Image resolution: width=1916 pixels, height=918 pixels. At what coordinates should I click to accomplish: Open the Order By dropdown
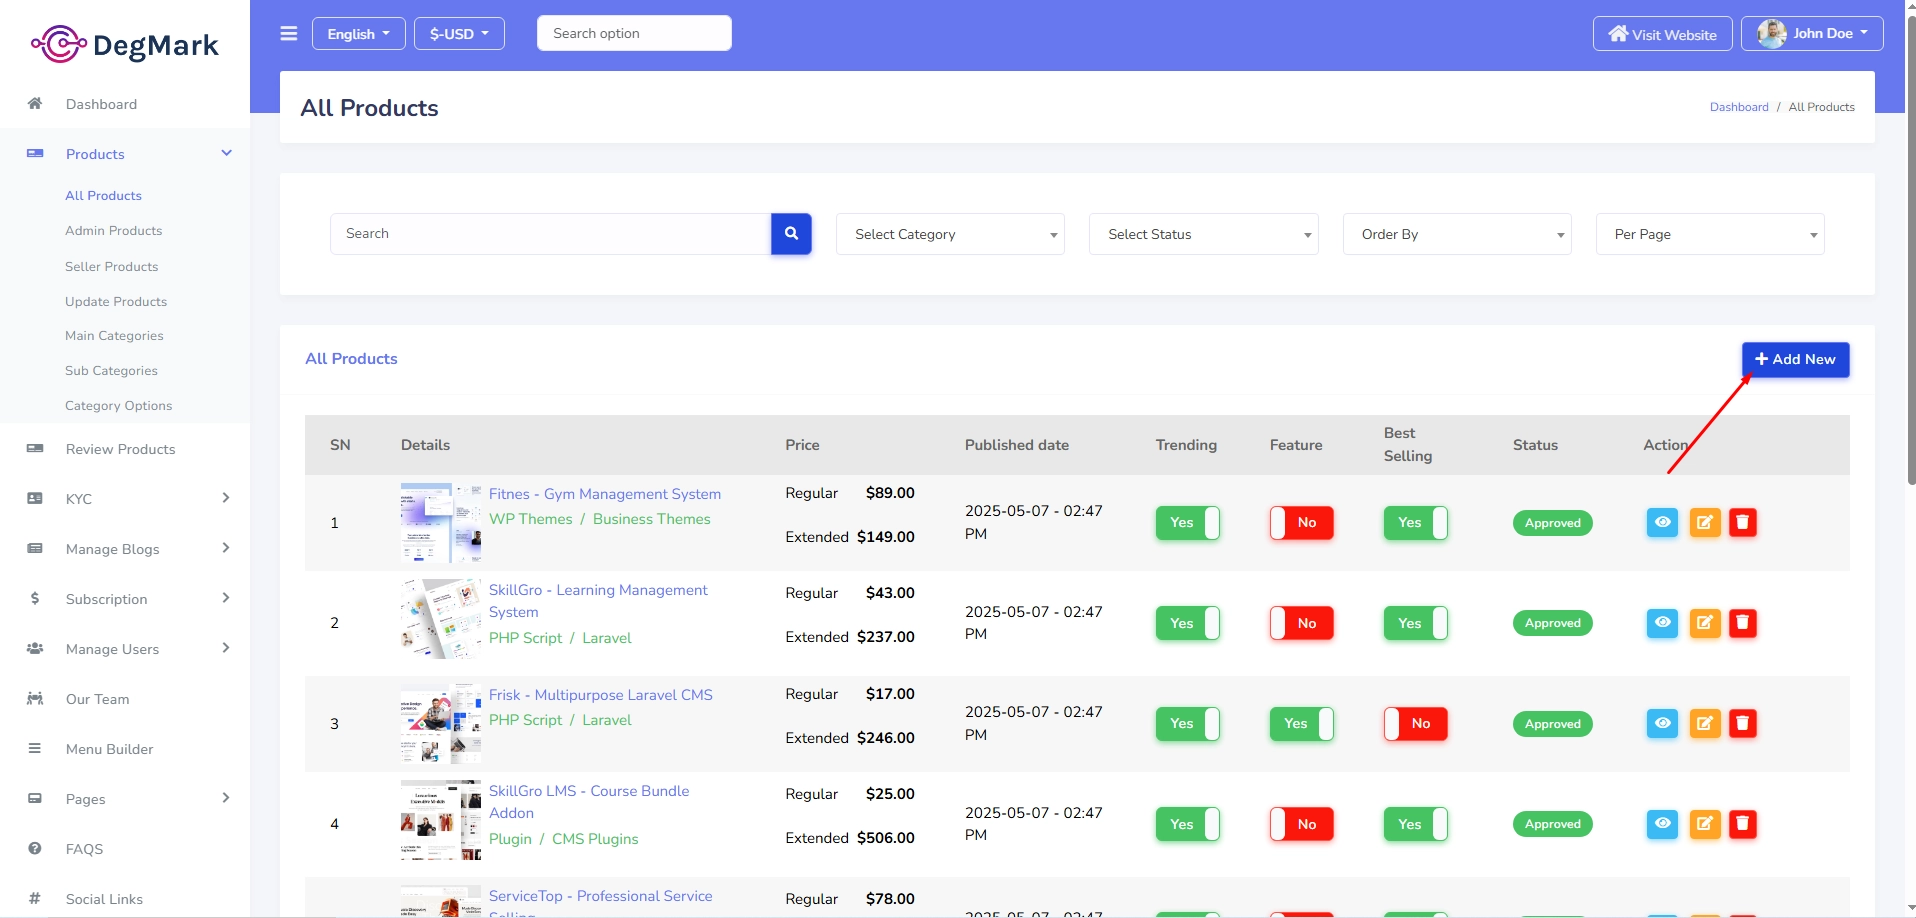[1457, 234]
